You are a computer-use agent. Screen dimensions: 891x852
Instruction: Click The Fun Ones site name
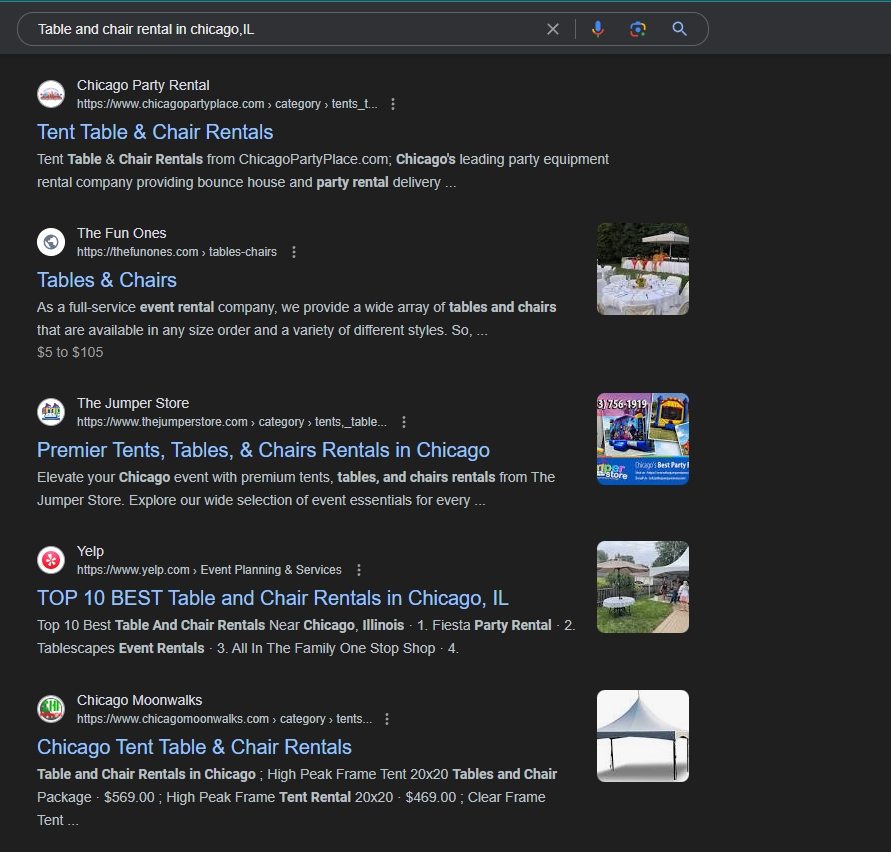[122, 233]
